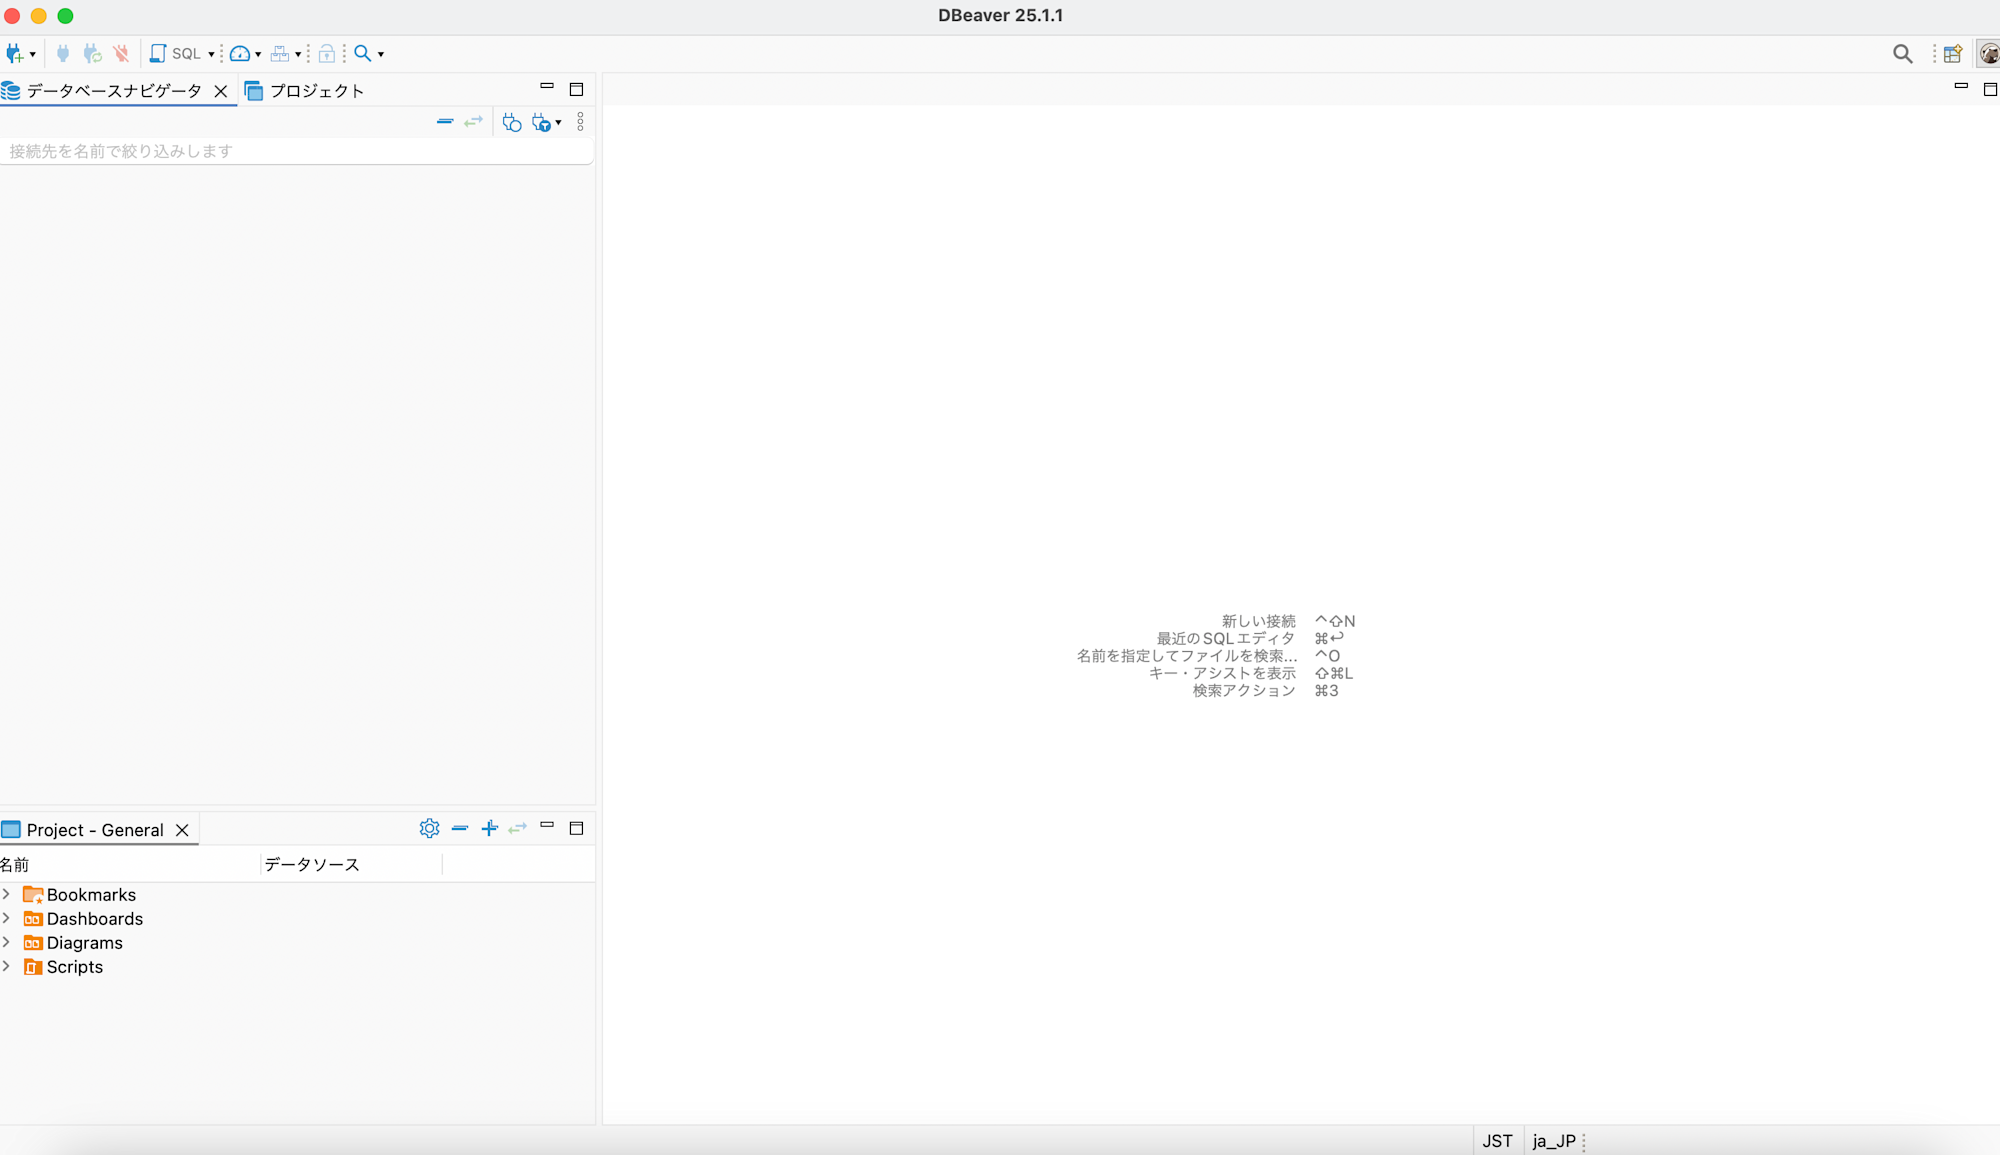Select the Scripts folder
Image resolution: width=2000 pixels, height=1155 pixels.
pos(63,967)
